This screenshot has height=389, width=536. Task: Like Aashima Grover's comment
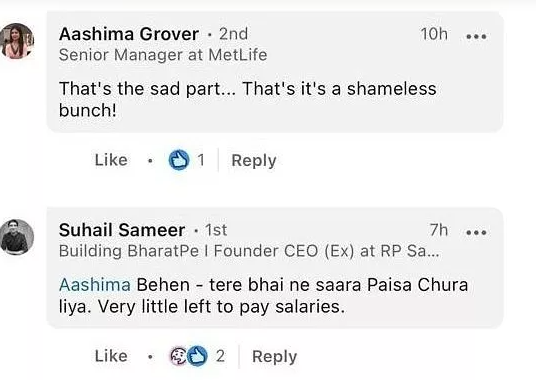tap(111, 160)
